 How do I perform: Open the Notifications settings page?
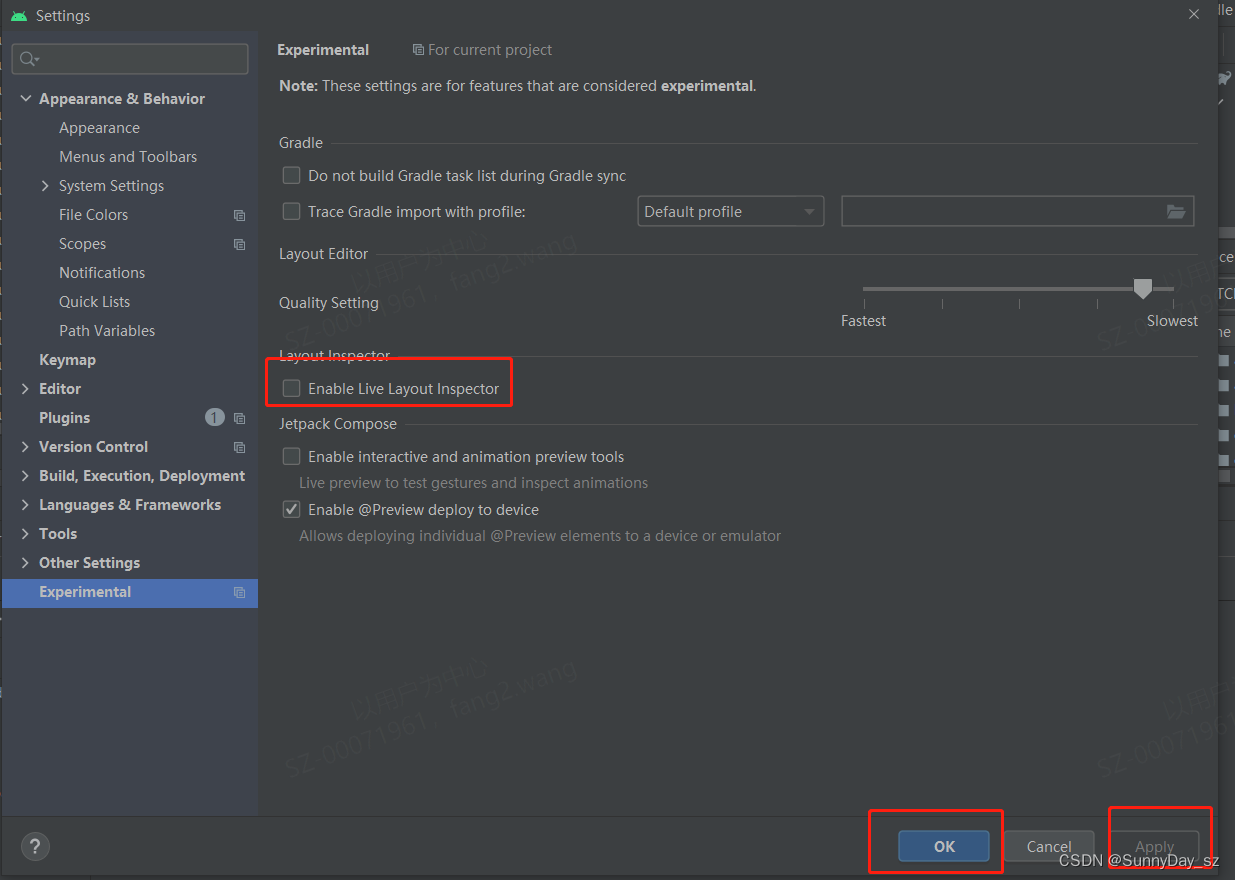point(102,272)
